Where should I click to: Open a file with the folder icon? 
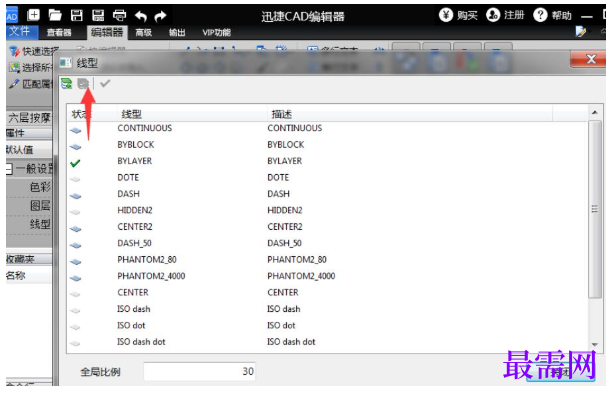[55, 15]
